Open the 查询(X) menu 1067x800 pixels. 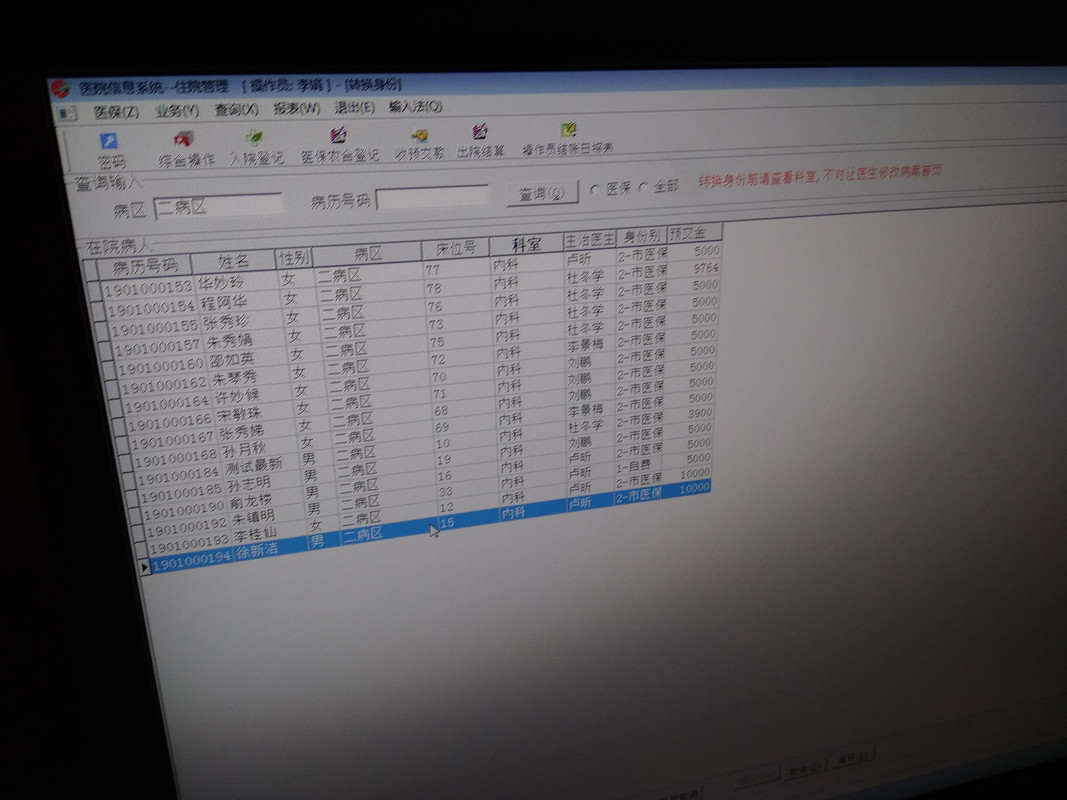pos(236,109)
